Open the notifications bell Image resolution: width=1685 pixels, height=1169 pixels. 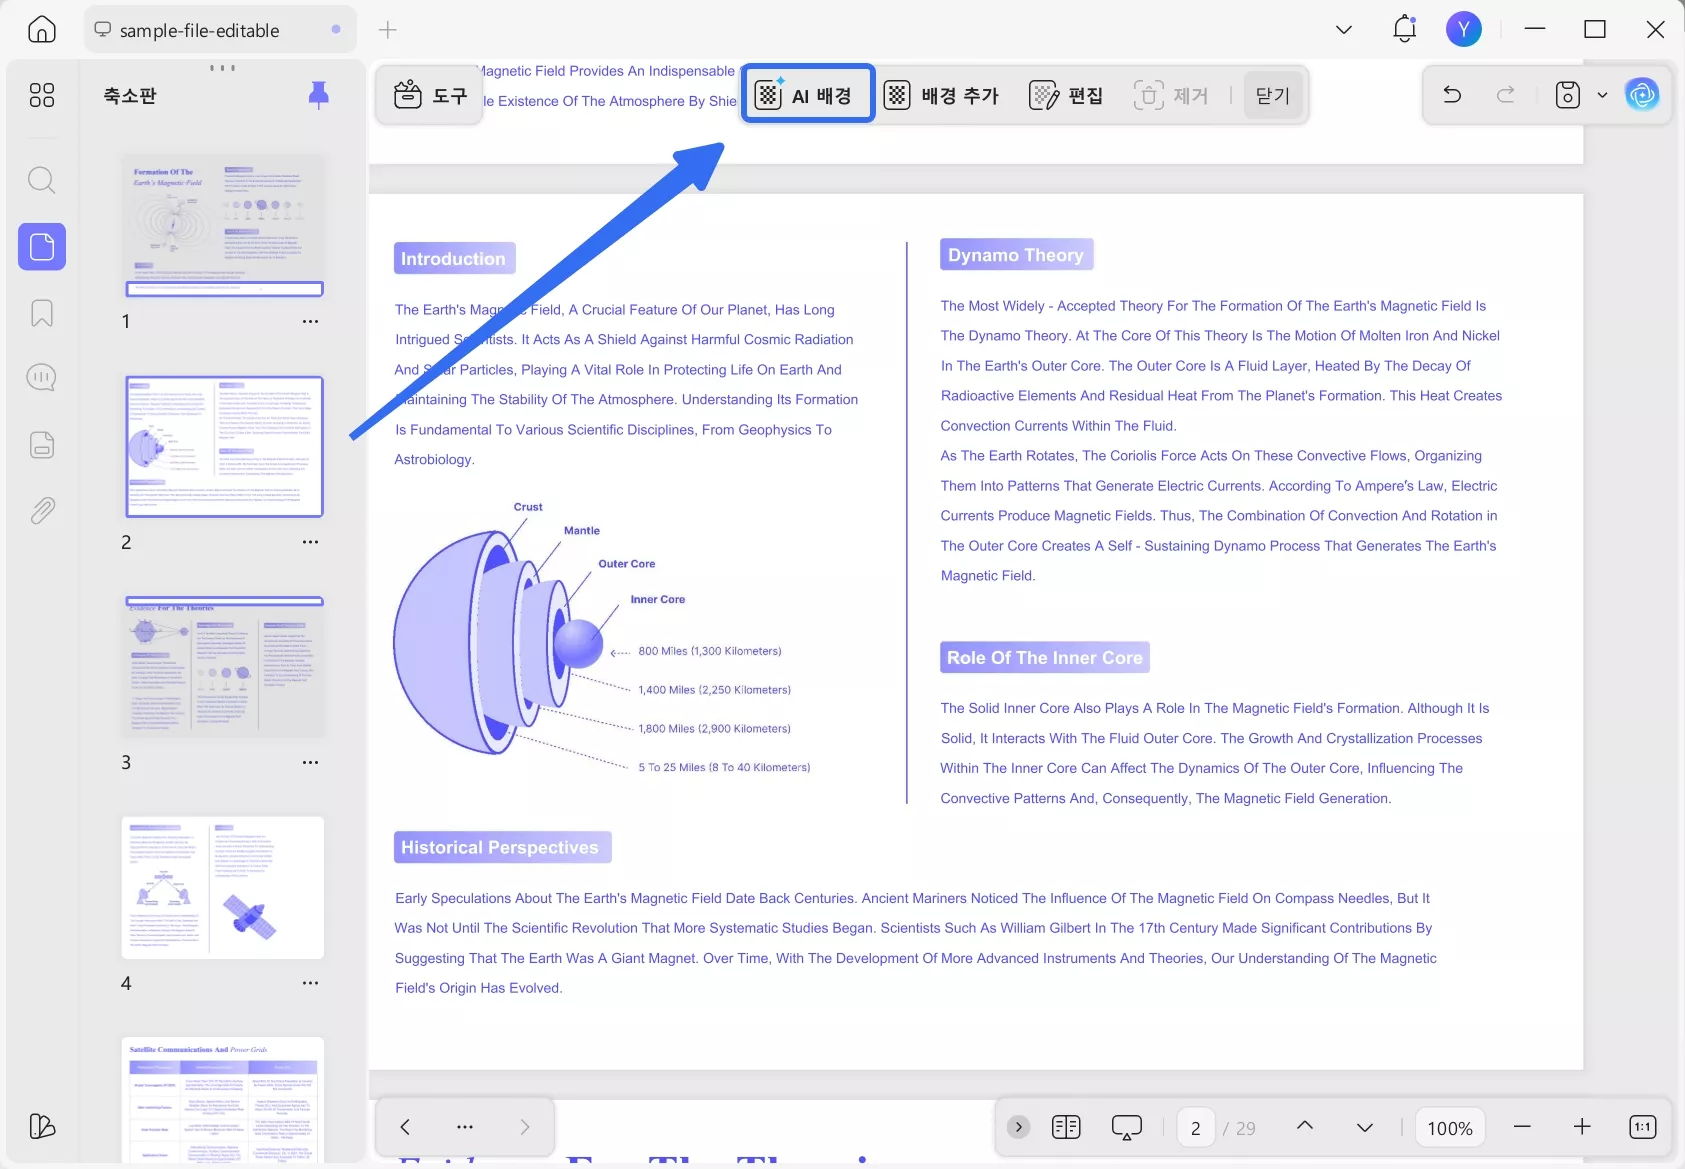[x=1405, y=29]
